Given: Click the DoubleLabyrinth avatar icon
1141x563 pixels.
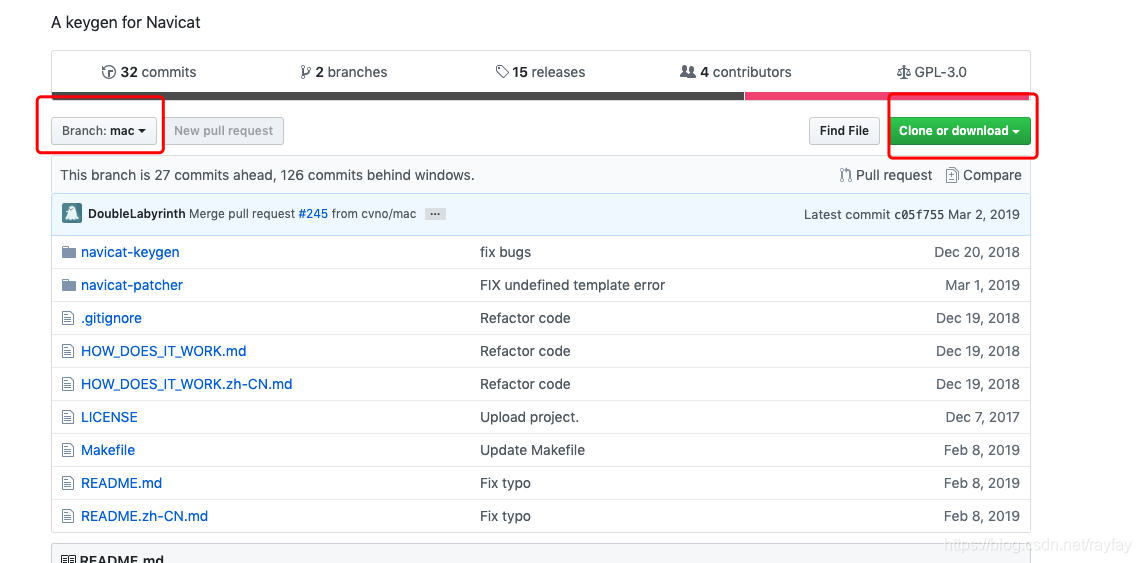Looking at the screenshot, I should point(72,213).
